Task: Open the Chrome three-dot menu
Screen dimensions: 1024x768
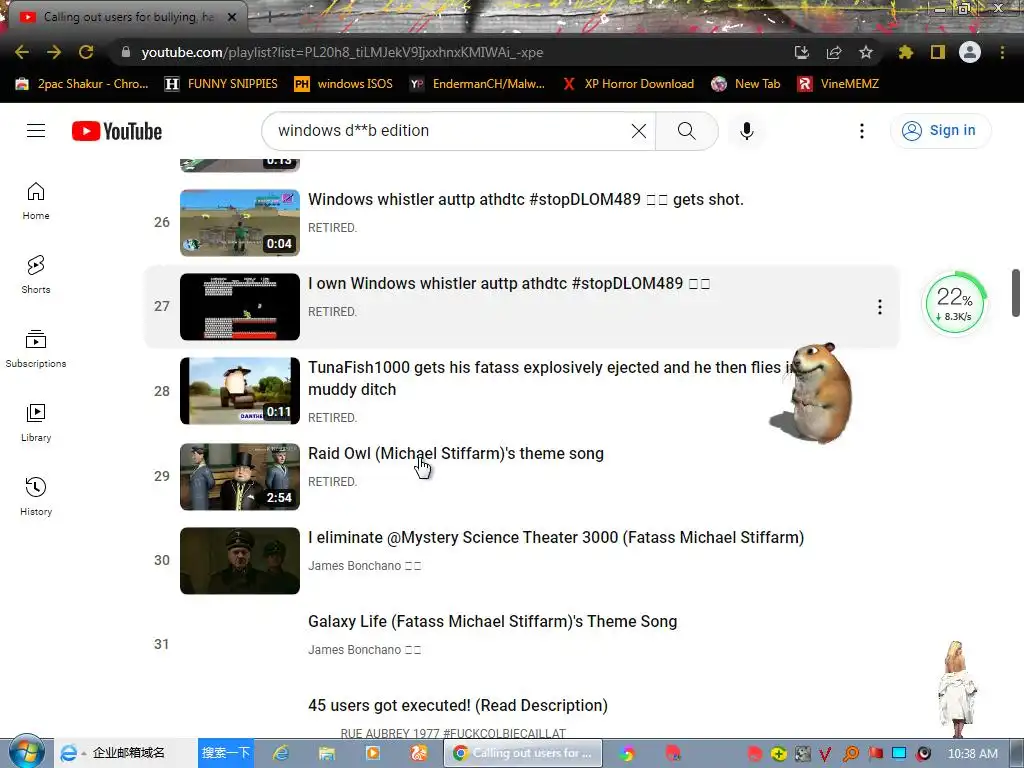Action: [x=1002, y=52]
